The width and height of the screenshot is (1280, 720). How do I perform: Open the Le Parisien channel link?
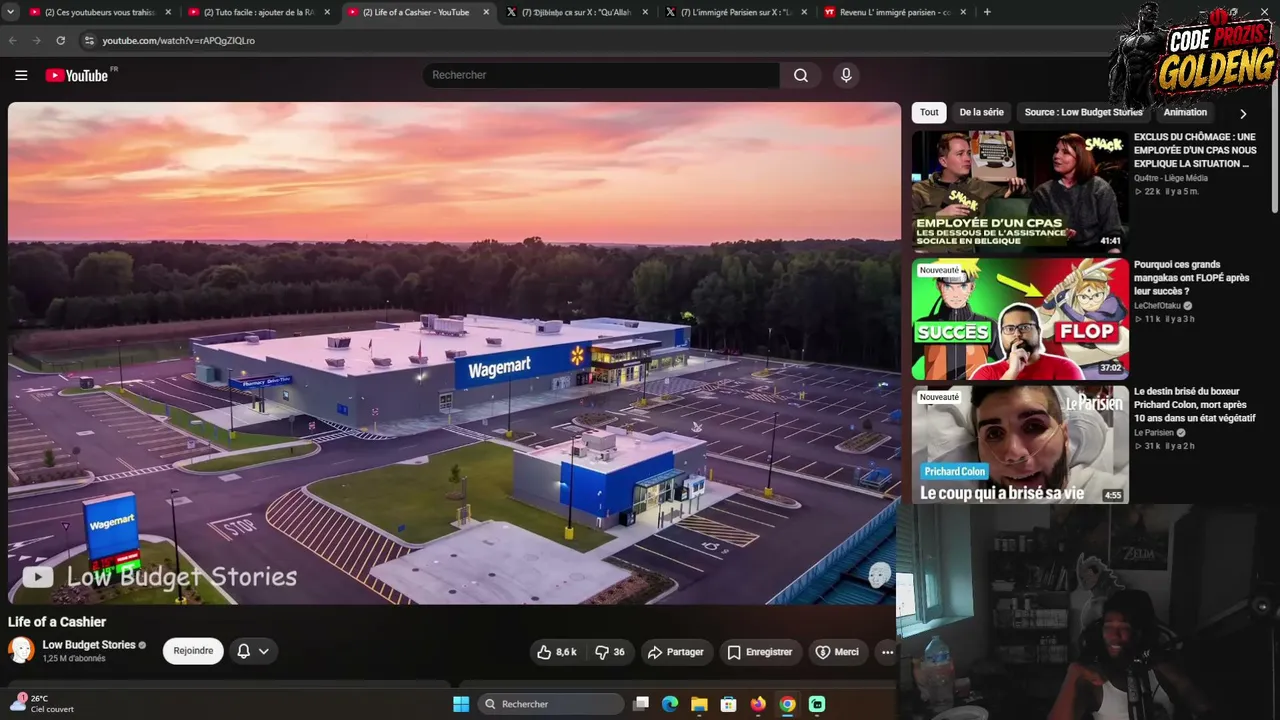point(1154,433)
